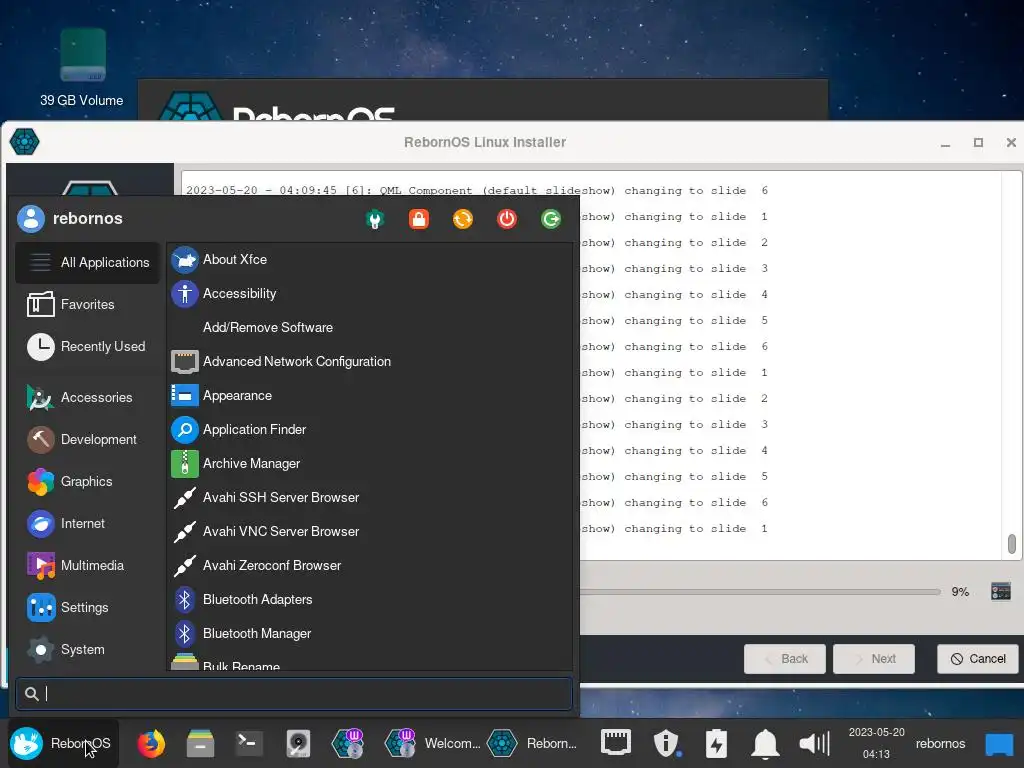
Task: Open notifications bell icon
Action: (x=765, y=743)
